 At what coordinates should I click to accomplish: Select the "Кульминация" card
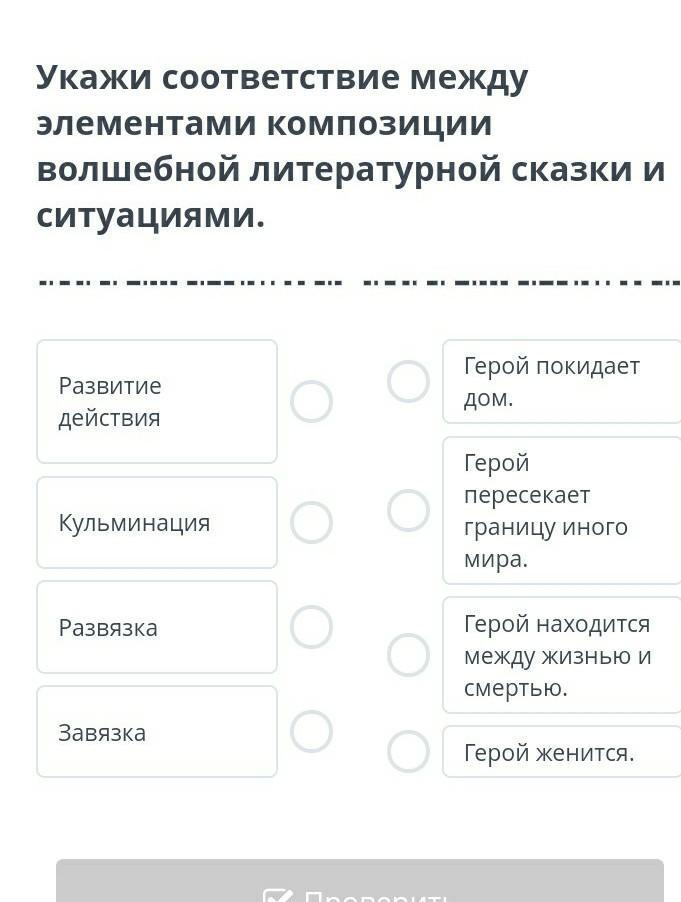point(157,522)
